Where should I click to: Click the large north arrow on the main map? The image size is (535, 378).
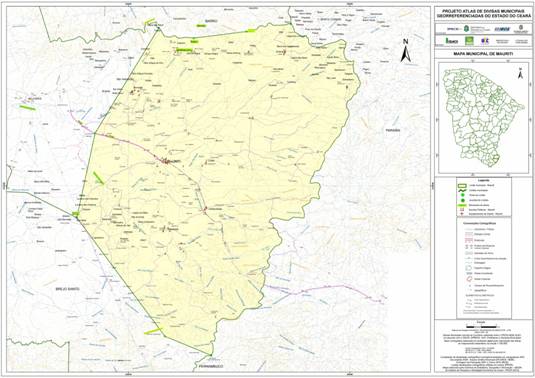pos(405,50)
